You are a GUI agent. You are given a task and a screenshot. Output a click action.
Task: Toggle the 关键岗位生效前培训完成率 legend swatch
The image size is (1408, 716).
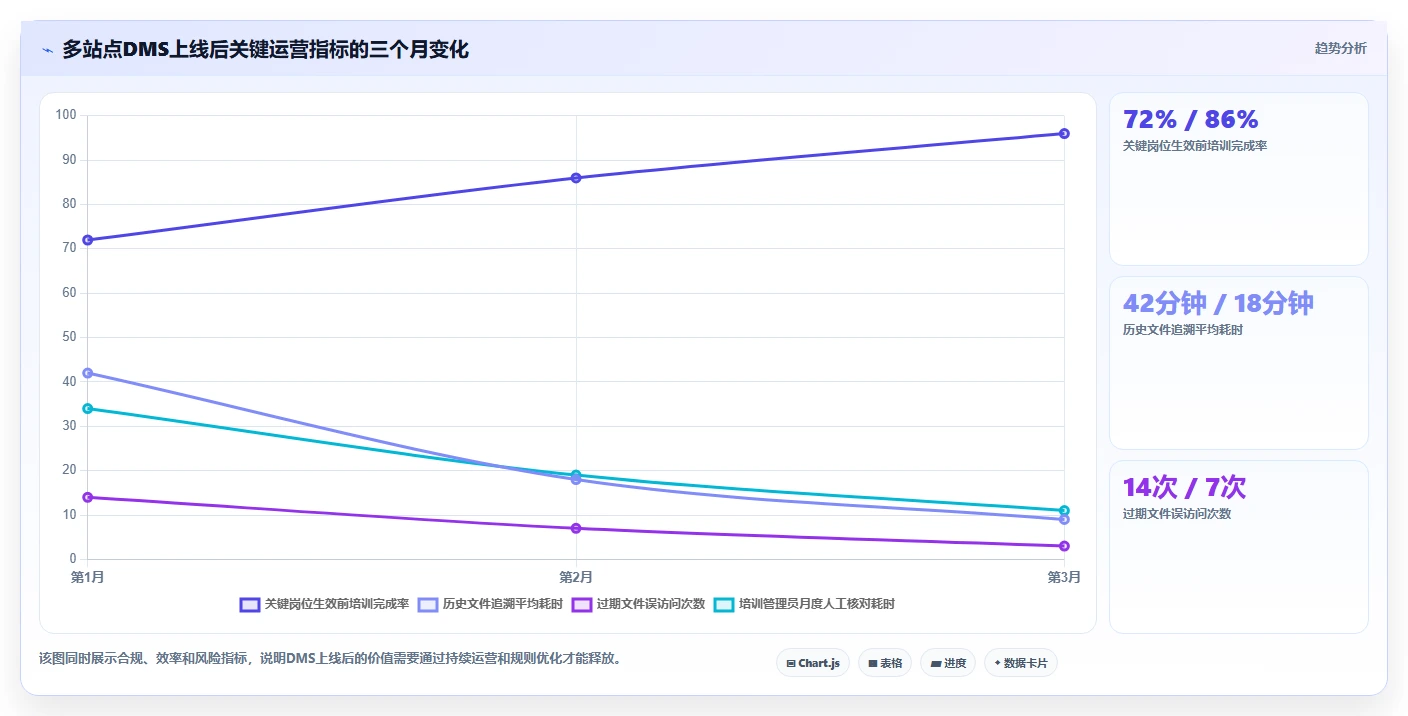tap(250, 604)
